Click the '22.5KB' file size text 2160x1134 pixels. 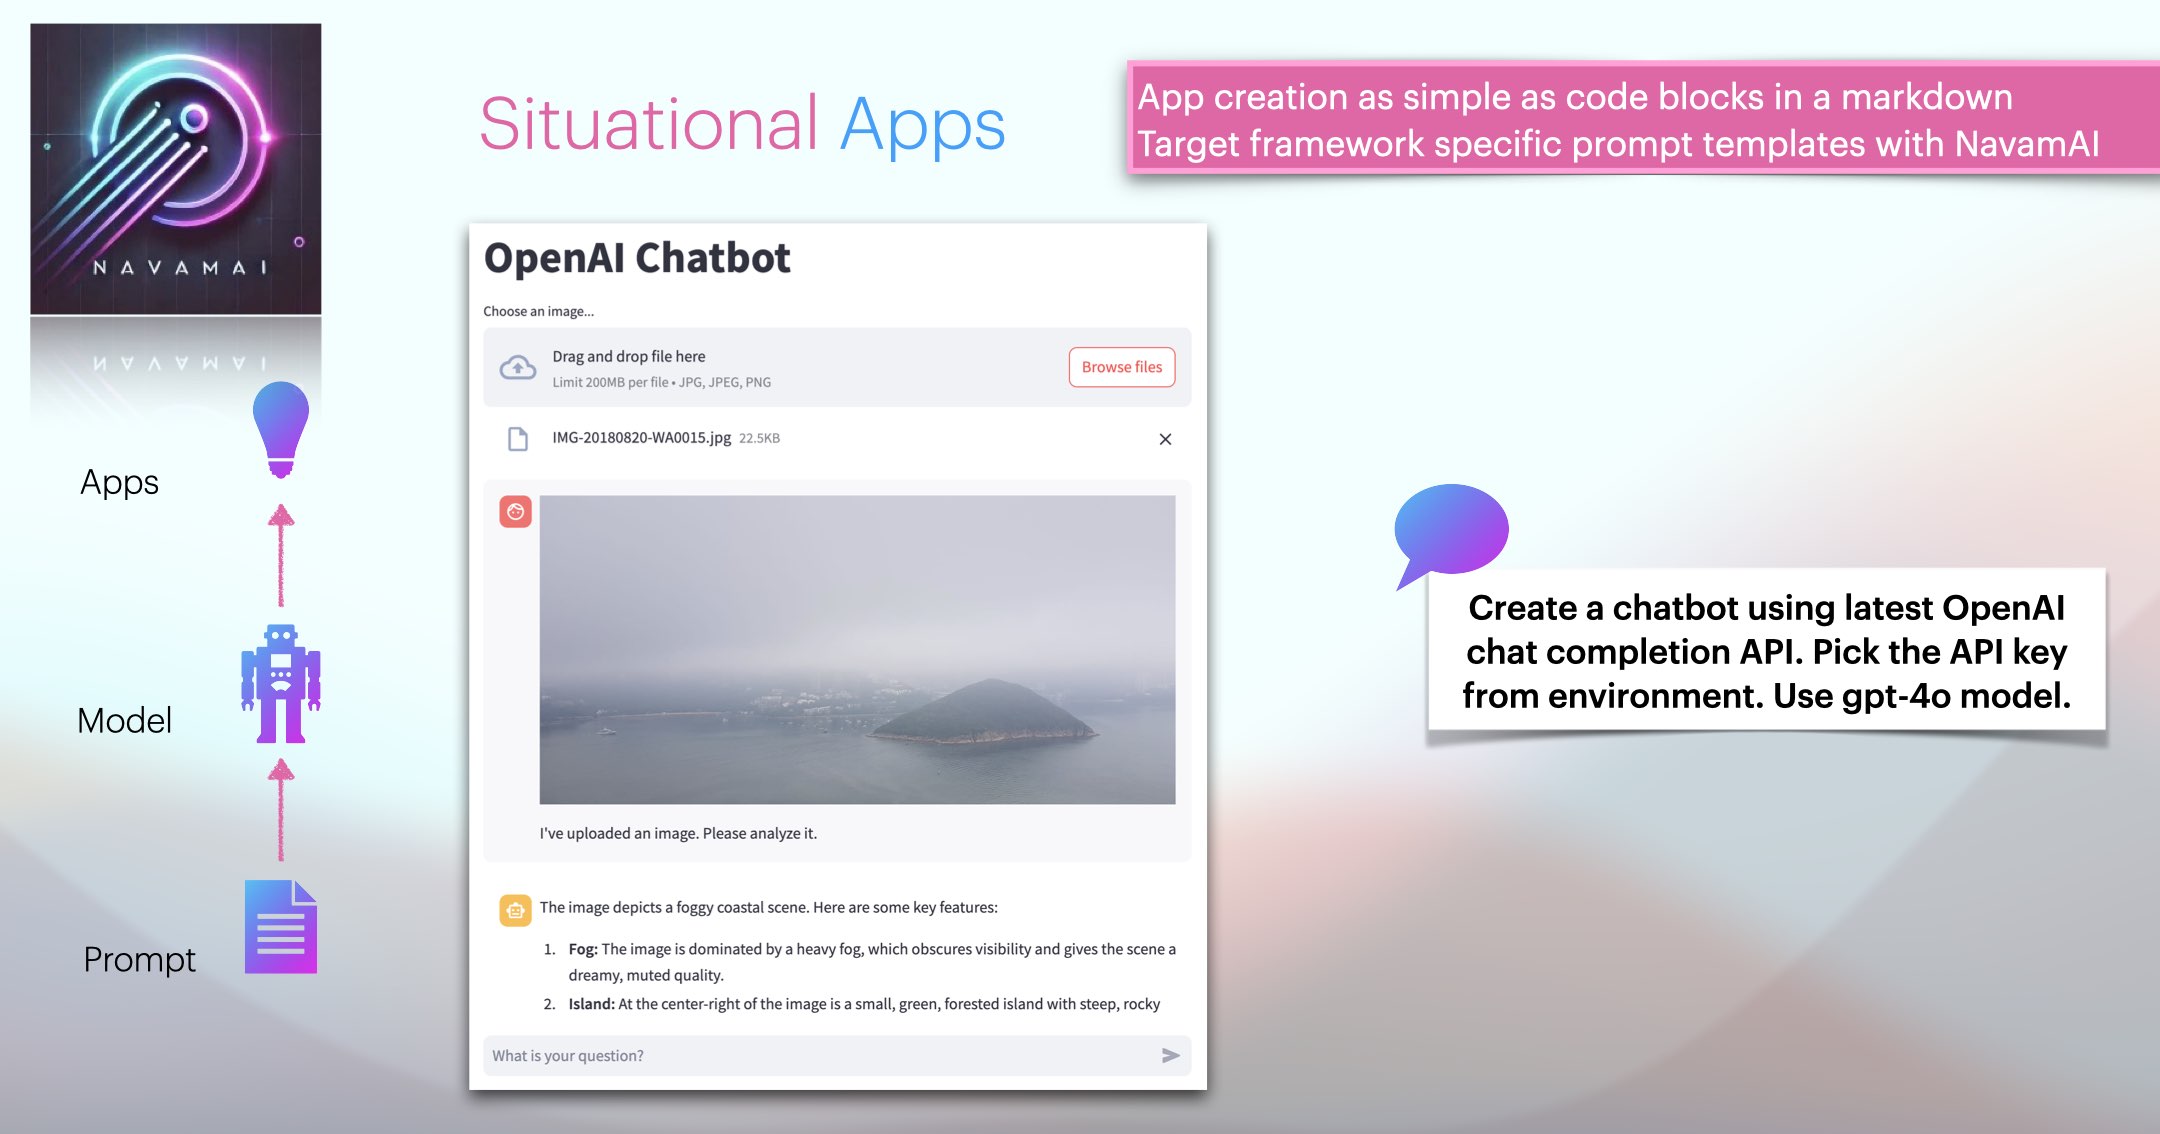(760, 439)
